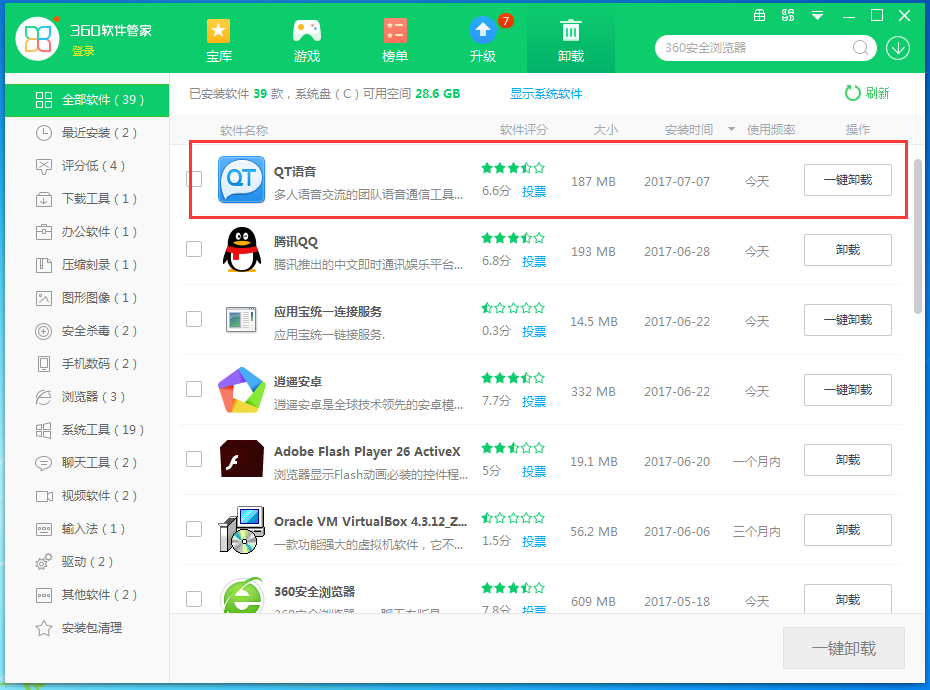Check the checkbox next to 腾讯QQ

tap(193, 250)
